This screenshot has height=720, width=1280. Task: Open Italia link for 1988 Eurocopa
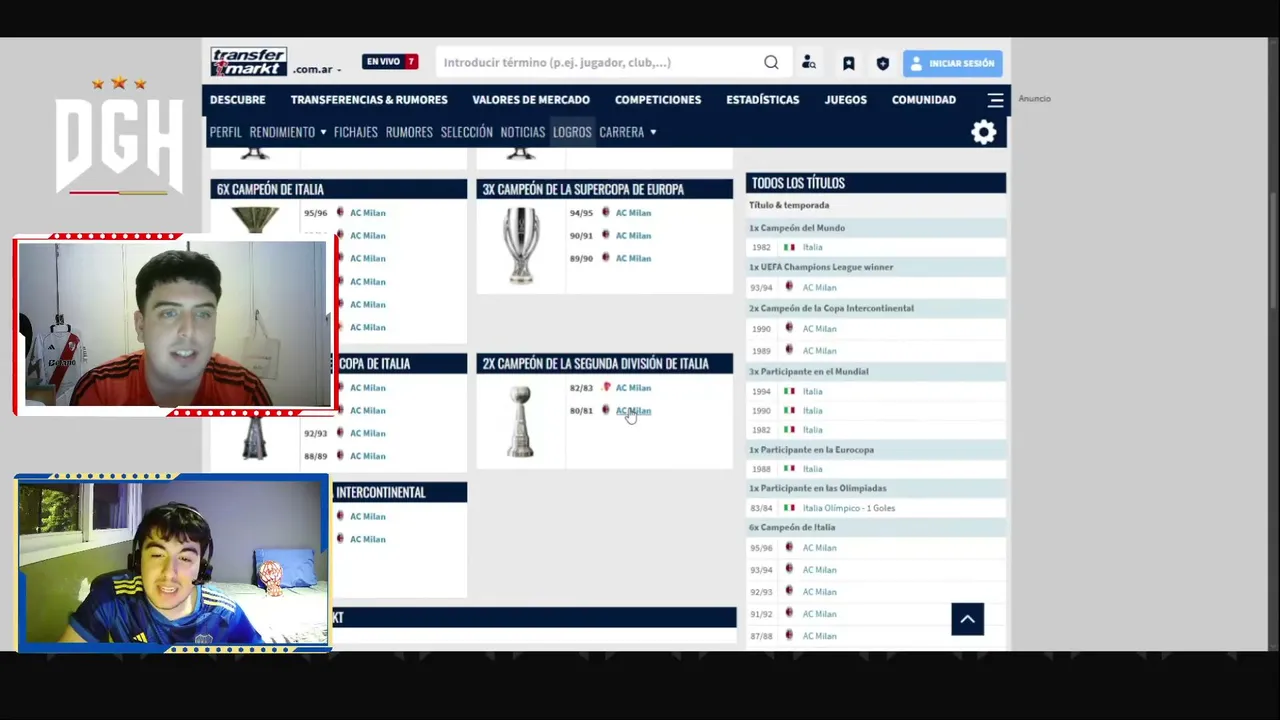coord(813,469)
